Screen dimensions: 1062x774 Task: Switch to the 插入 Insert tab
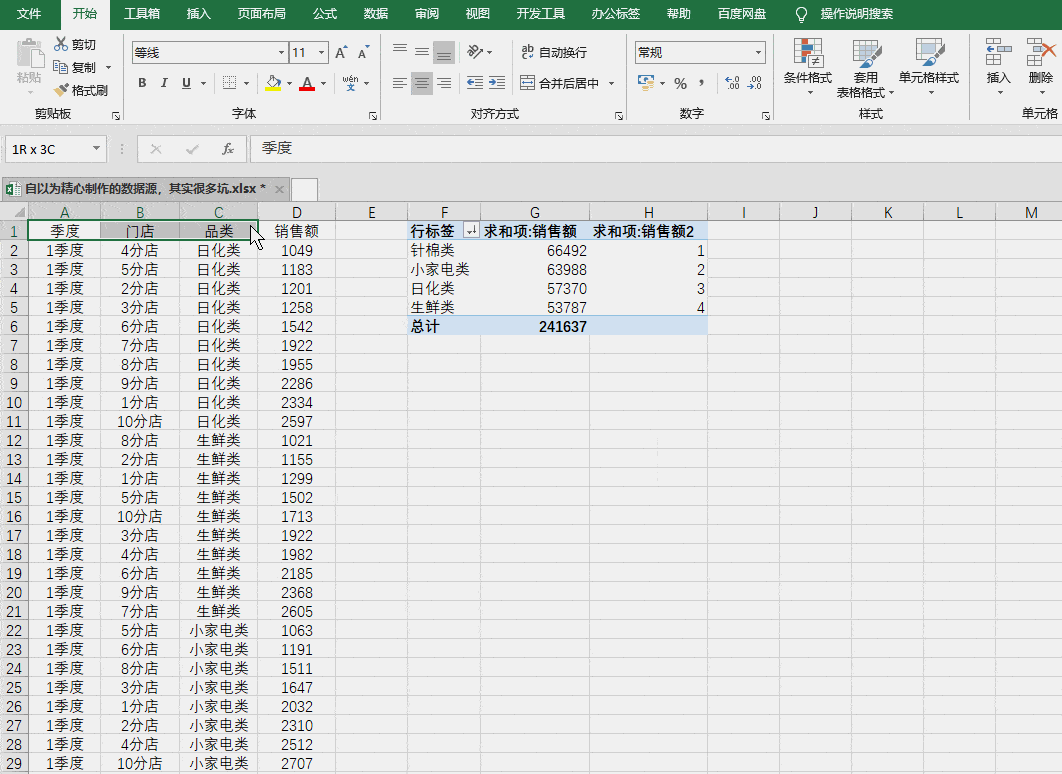tap(198, 14)
